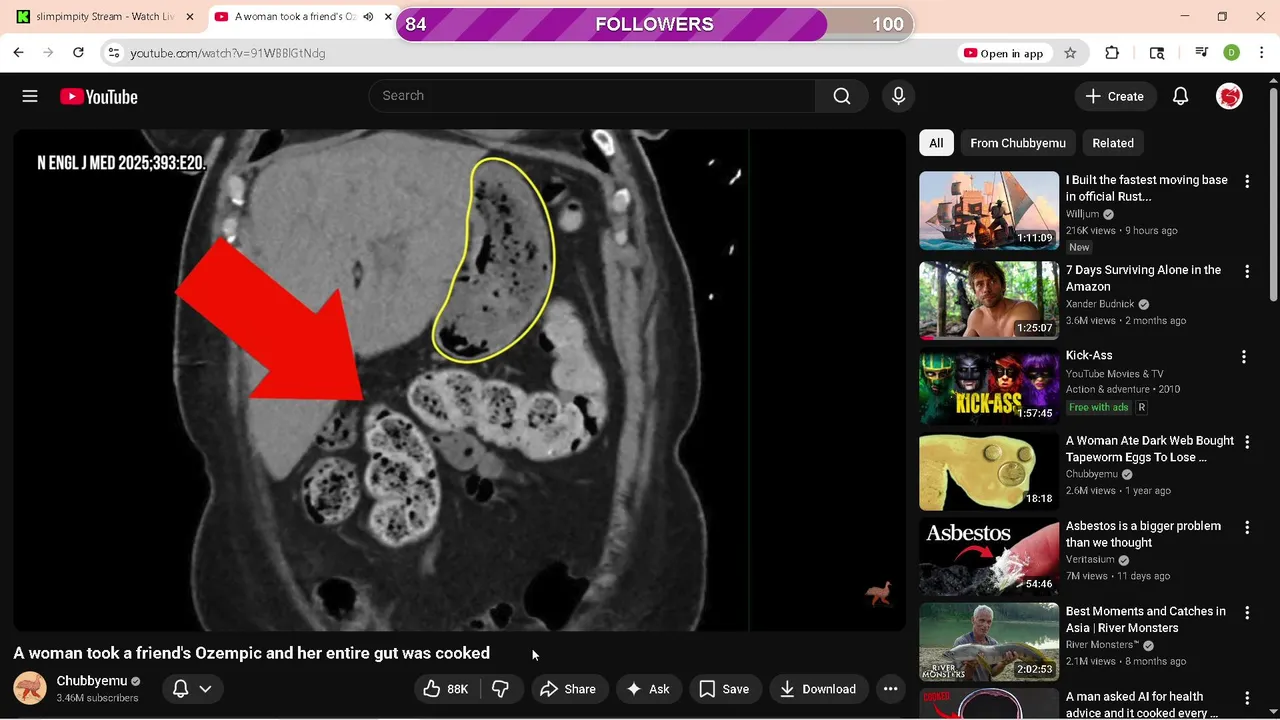This screenshot has height=720, width=1280.
Task: Open options for Asbestos video
Action: (x=1247, y=528)
